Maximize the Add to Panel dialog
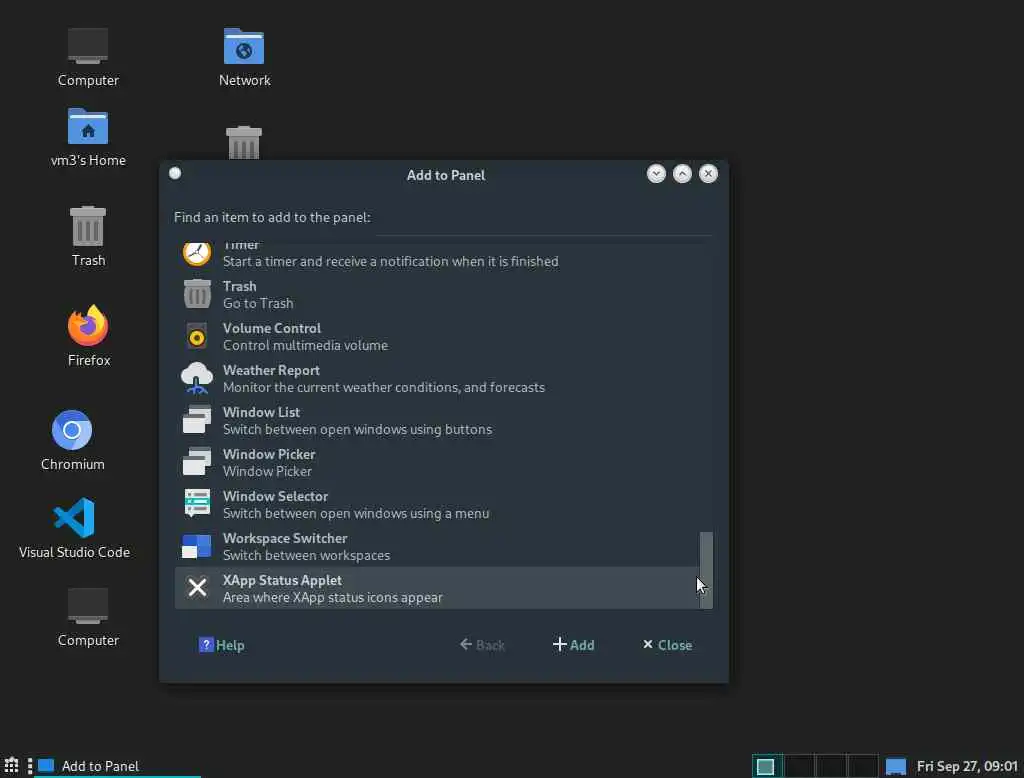 [x=682, y=173]
